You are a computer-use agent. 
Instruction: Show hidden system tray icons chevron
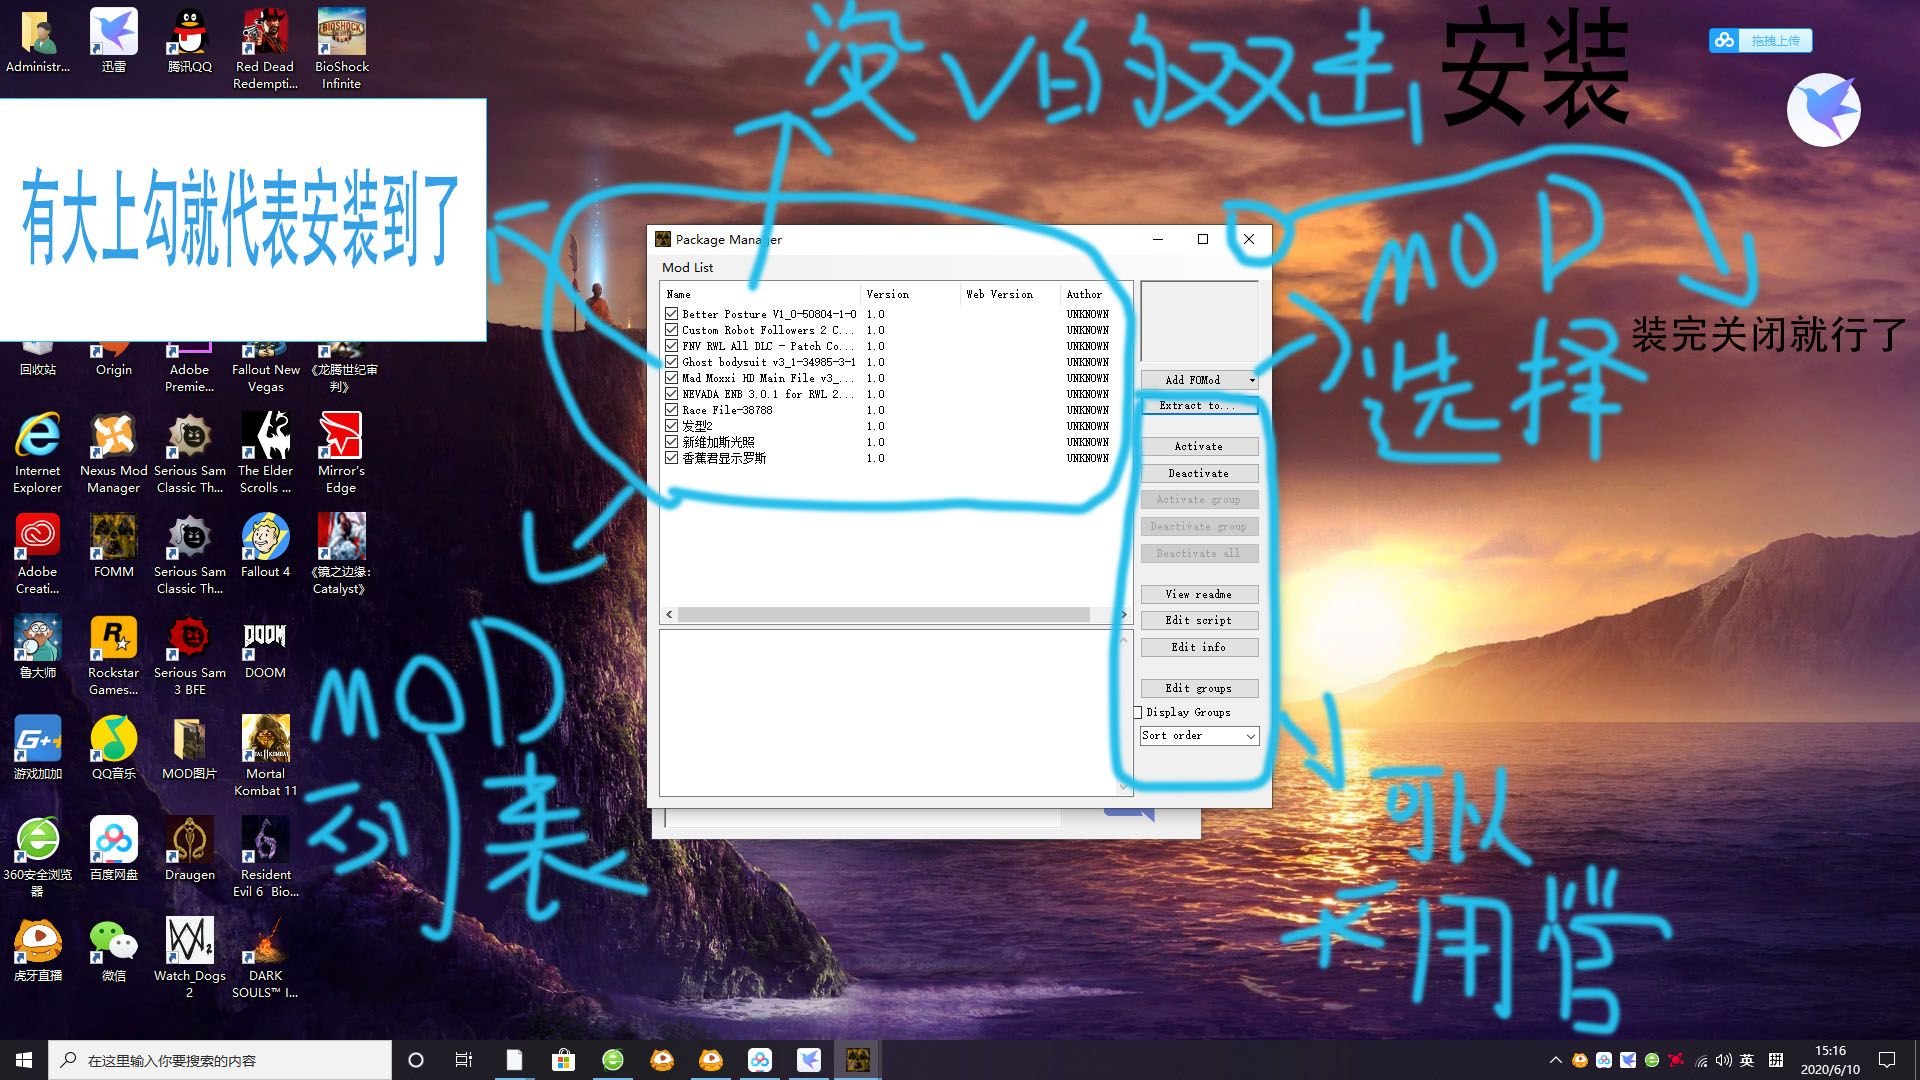pyautogui.click(x=1555, y=1060)
